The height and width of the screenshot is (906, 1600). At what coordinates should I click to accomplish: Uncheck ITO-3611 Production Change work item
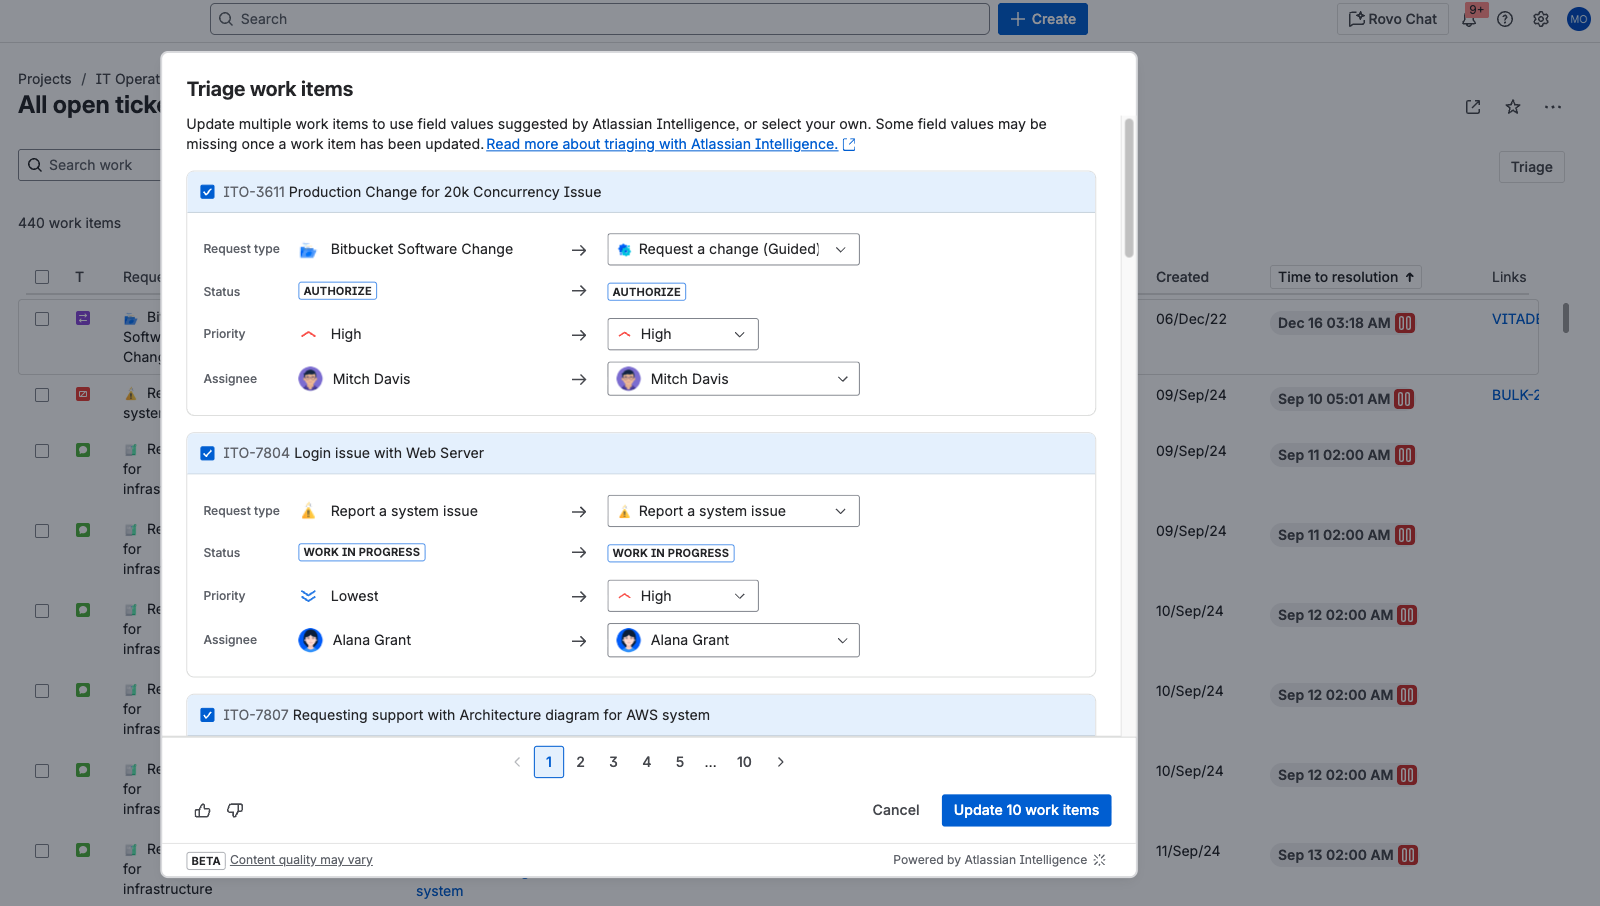tap(207, 192)
